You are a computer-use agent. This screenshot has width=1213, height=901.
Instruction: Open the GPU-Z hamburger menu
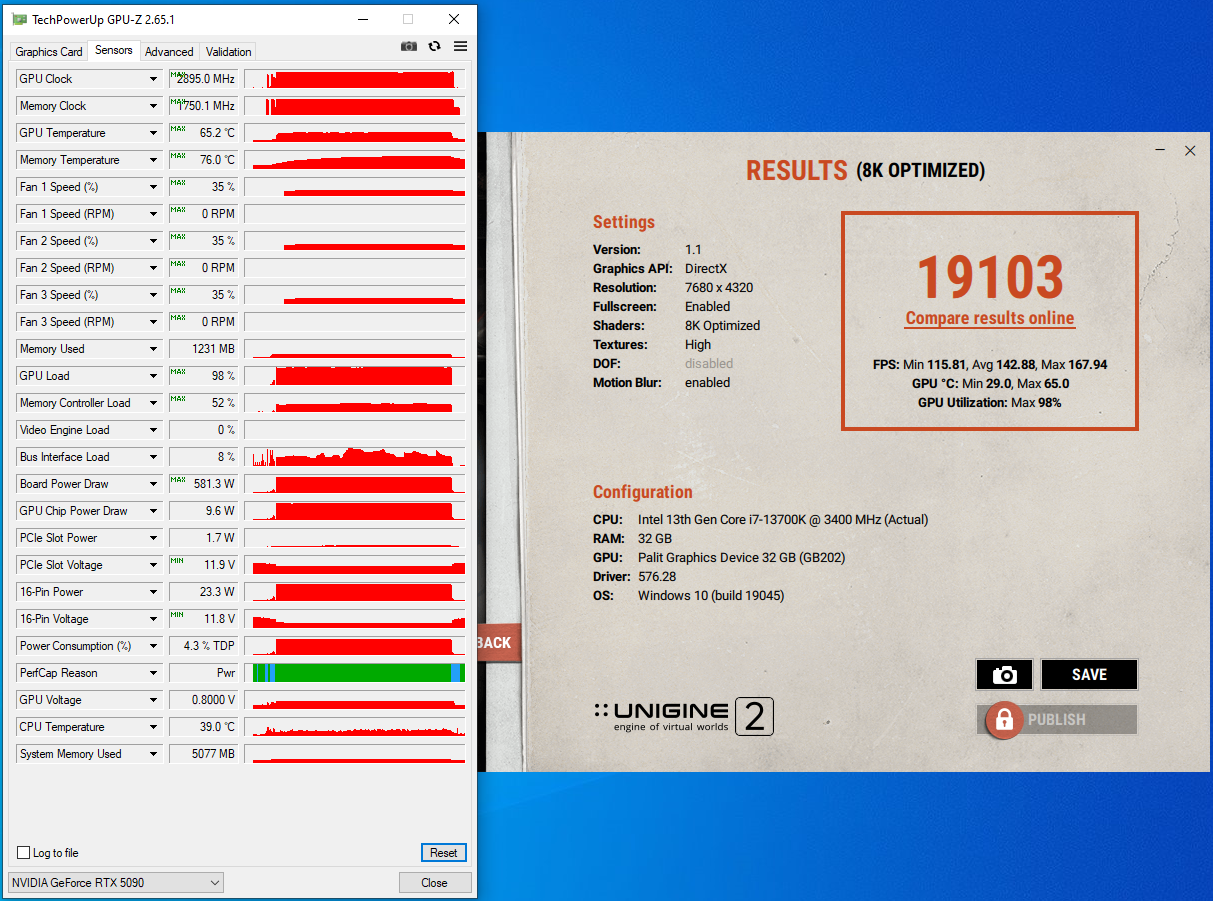(460, 46)
